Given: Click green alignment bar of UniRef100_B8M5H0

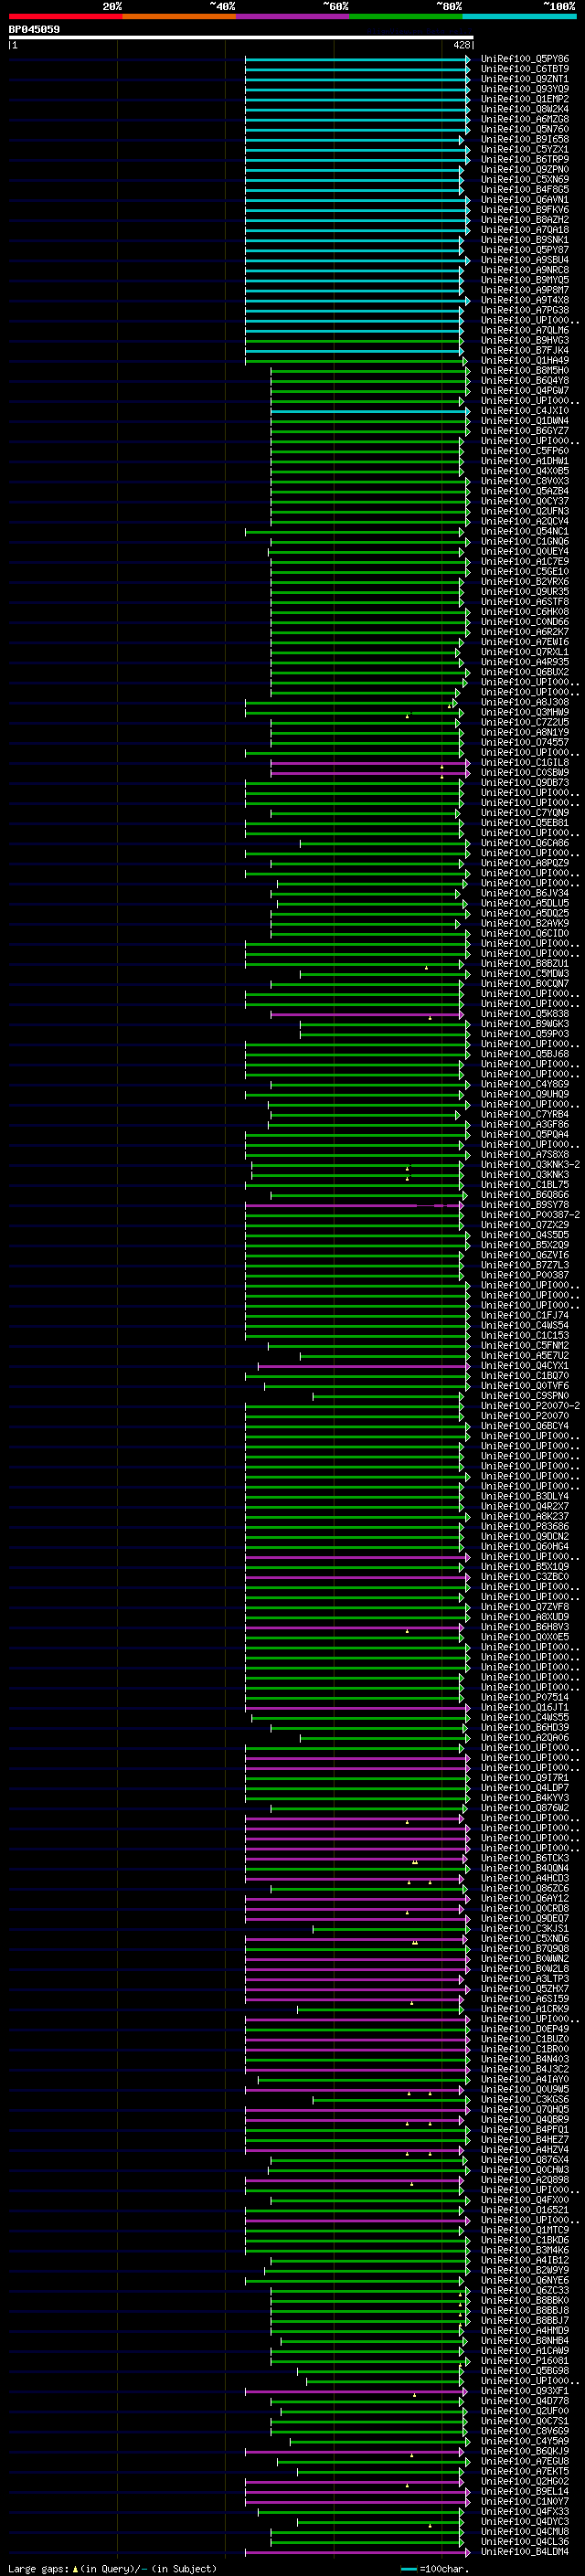Looking at the screenshot, I should [x=370, y=370].
